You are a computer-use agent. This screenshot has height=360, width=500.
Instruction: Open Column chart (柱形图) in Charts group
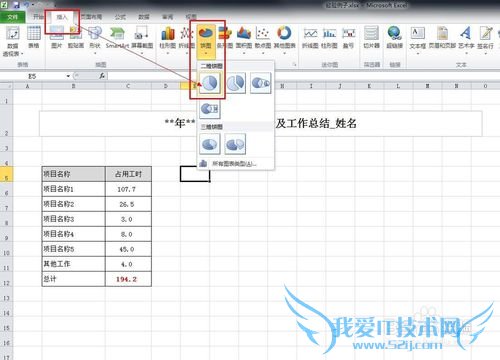coord(168,39)
